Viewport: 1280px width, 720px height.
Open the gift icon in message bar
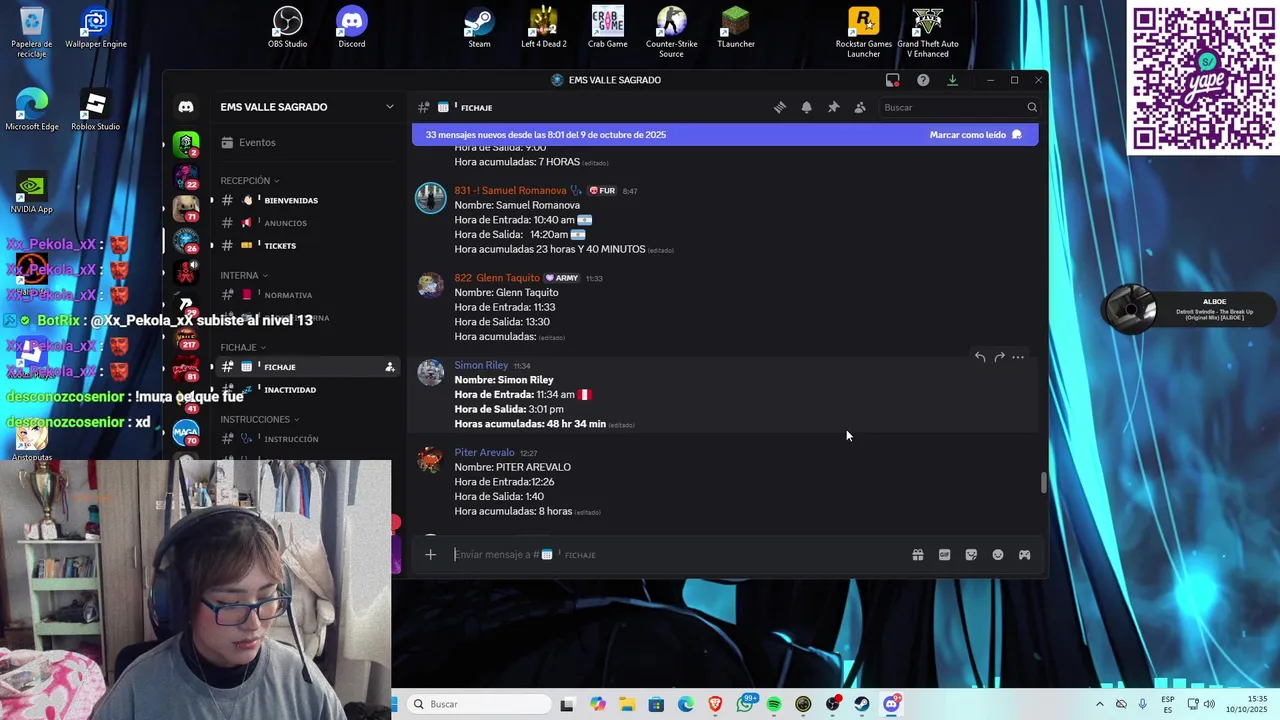918,555
